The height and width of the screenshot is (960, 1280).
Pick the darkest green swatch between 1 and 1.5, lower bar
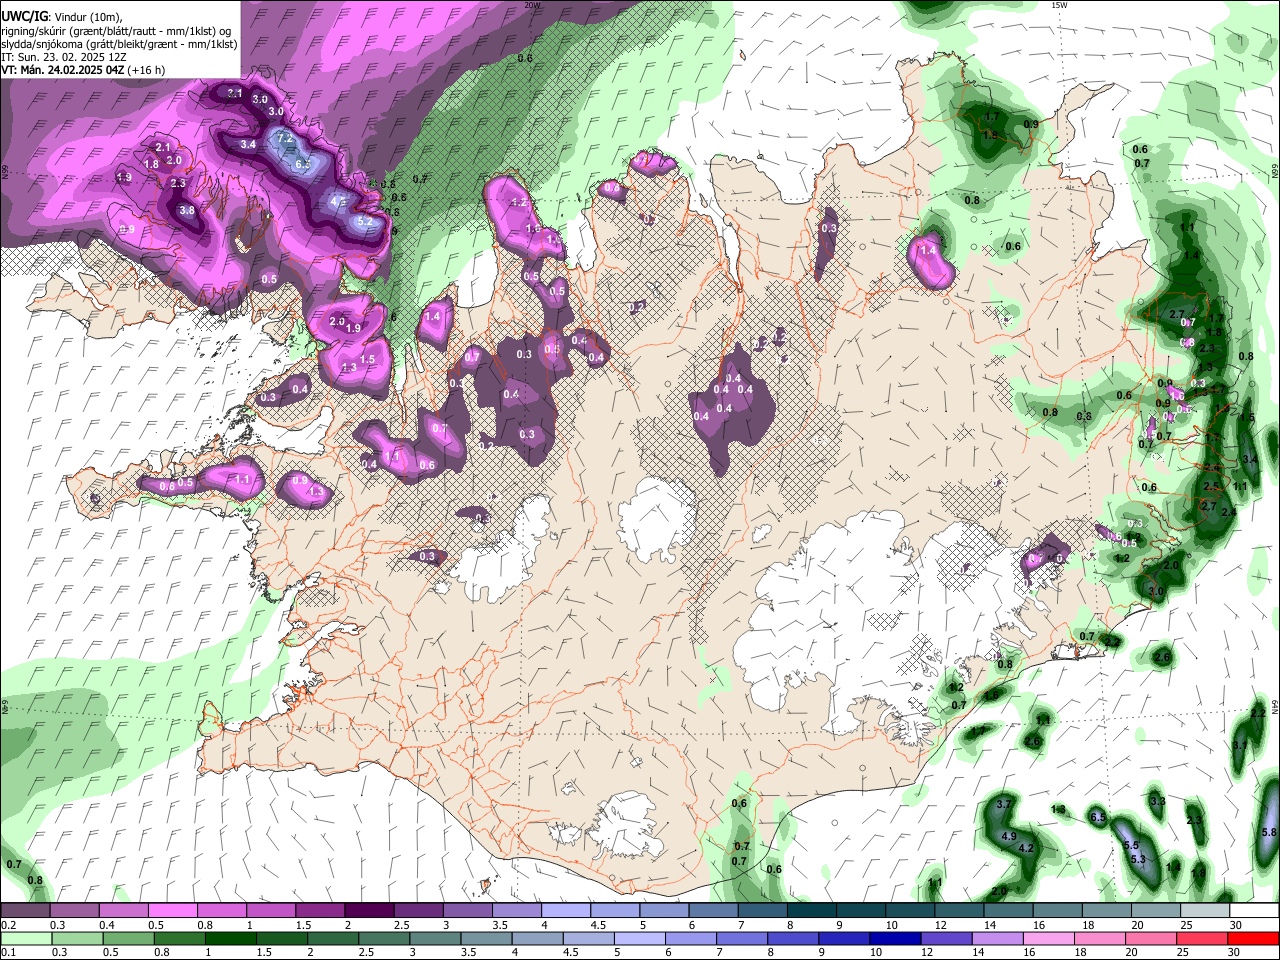click(x=230, y=938)
